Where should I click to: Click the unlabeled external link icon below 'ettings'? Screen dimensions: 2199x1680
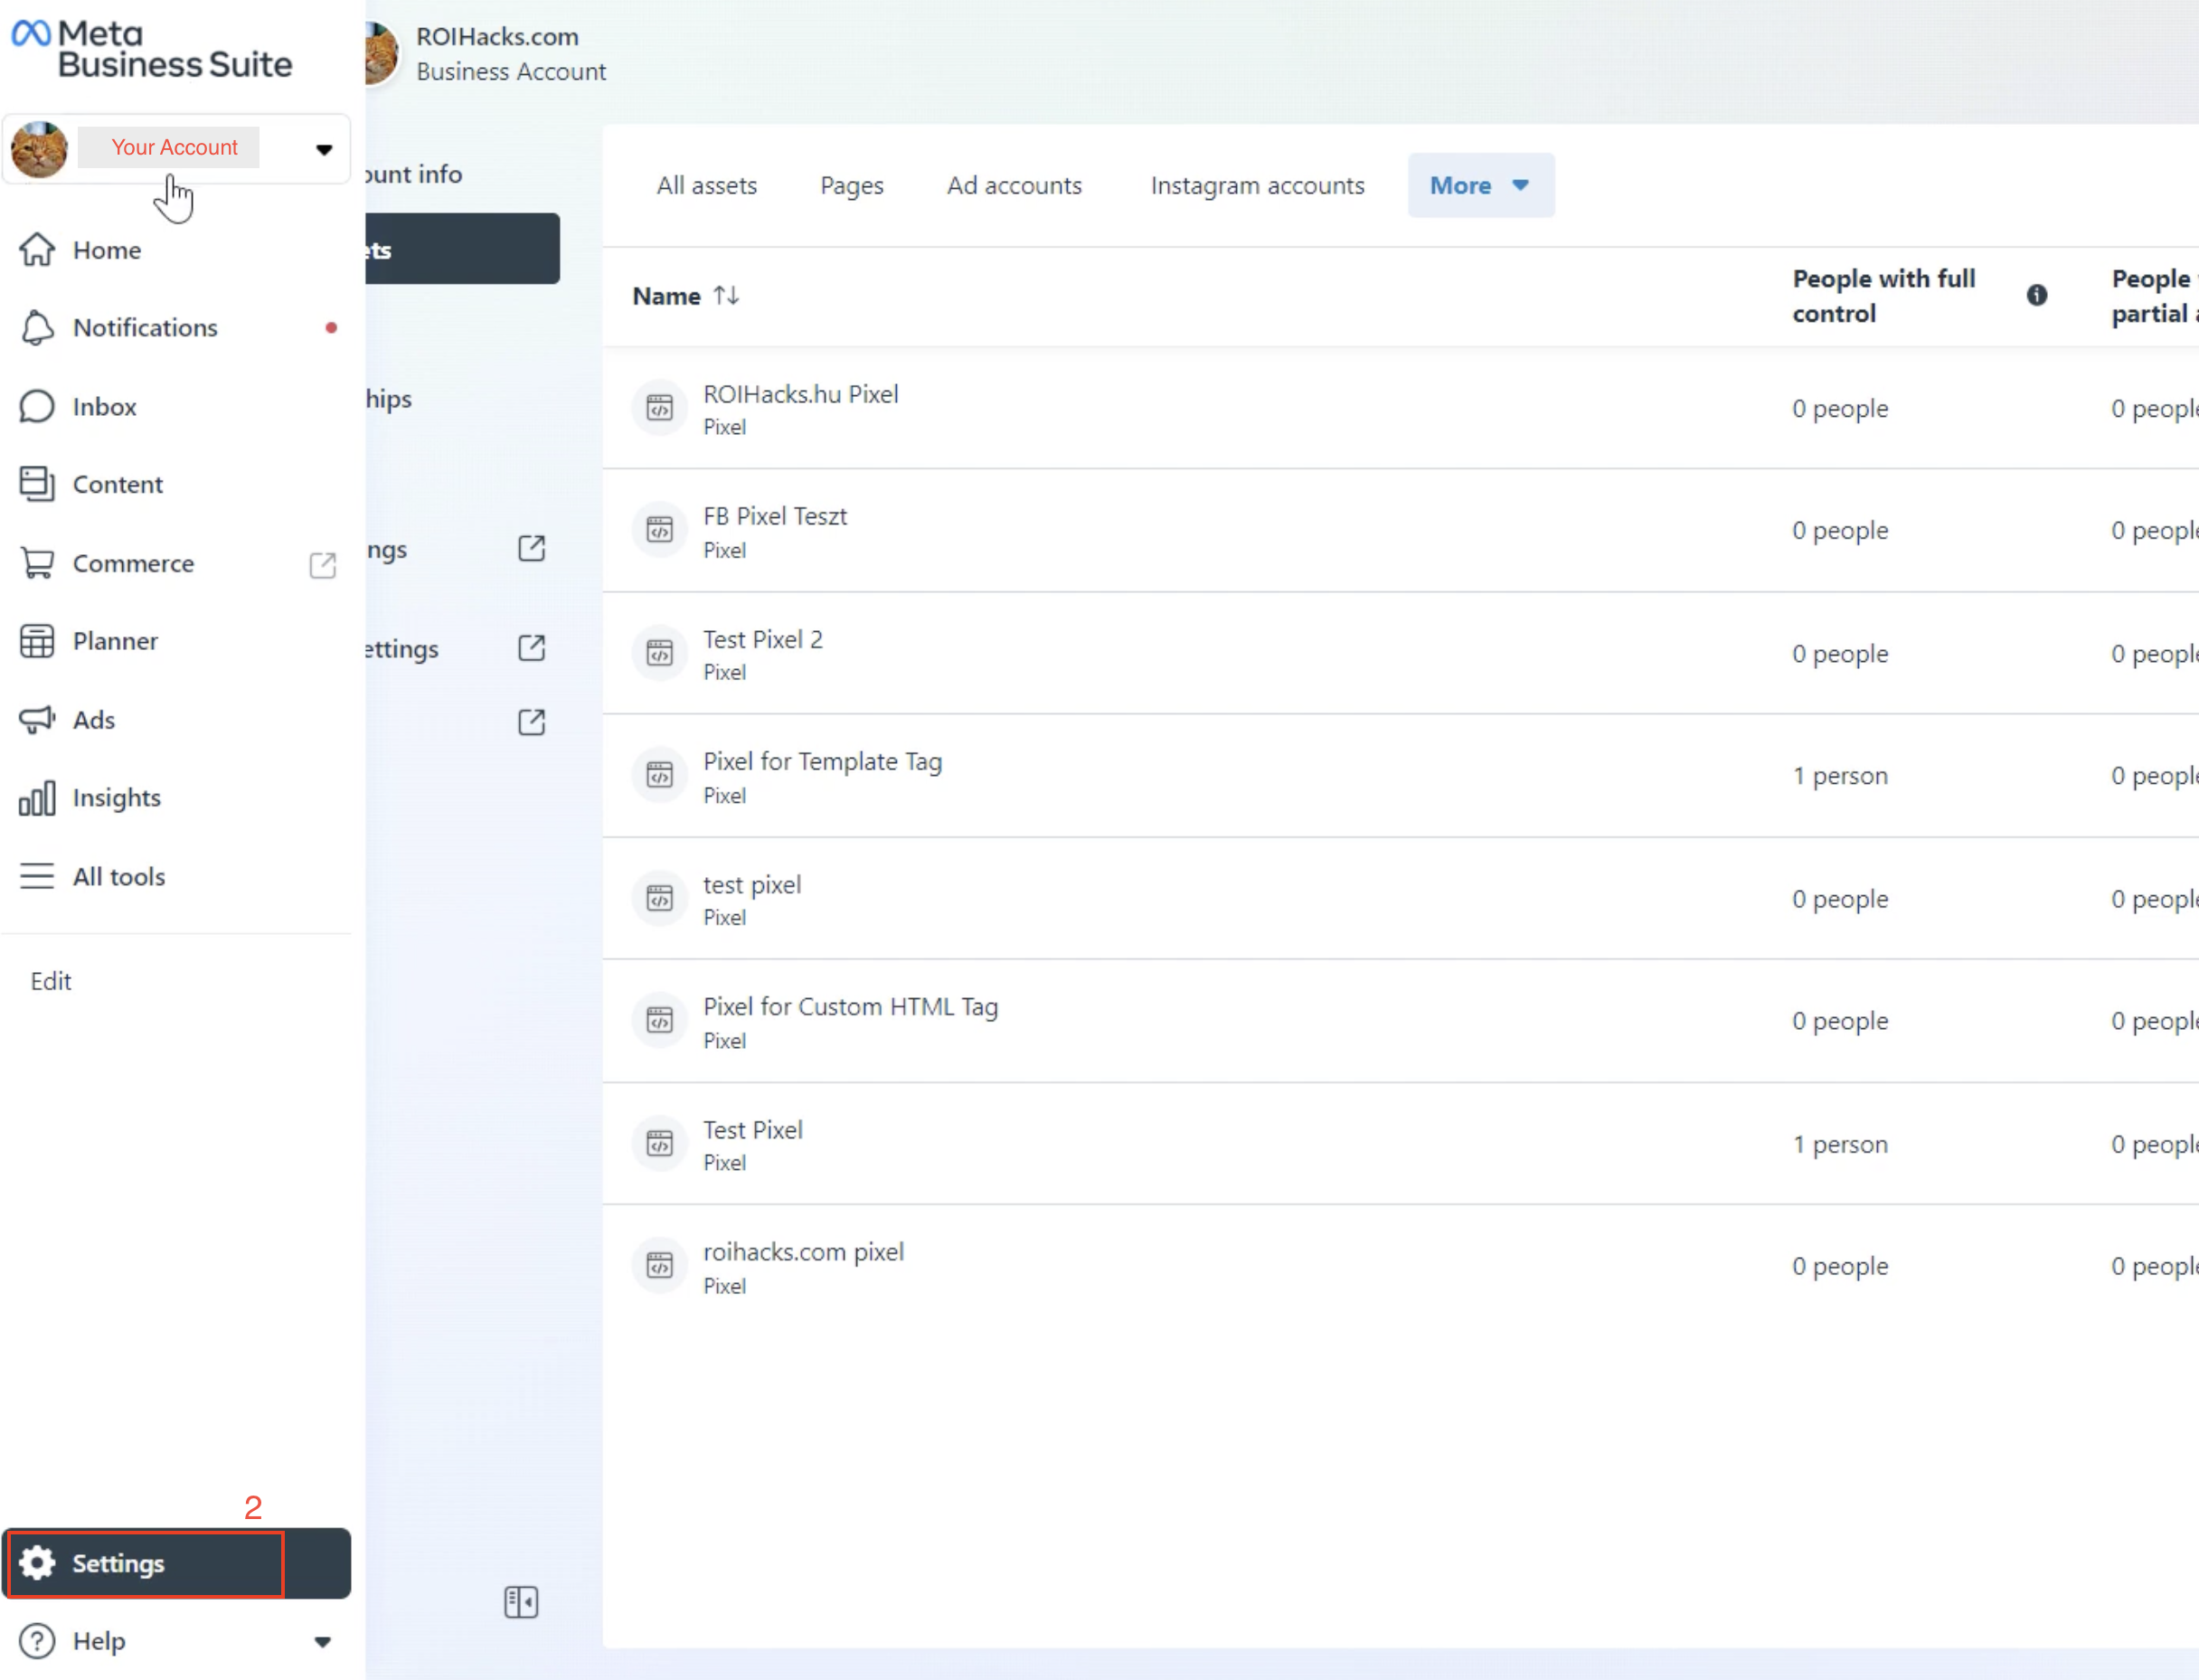pos(532,722)
